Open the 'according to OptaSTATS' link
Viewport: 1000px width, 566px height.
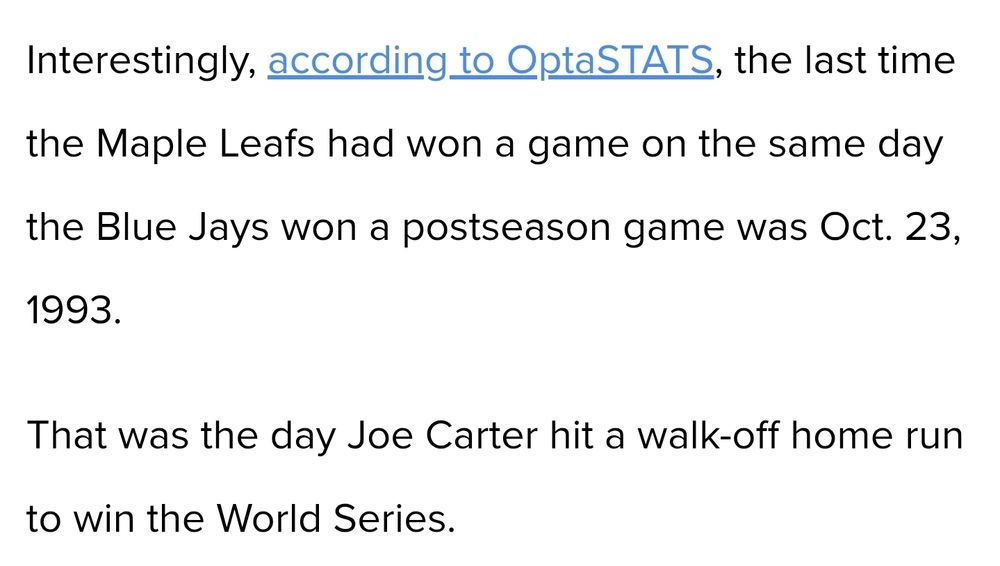click(490, 63)
